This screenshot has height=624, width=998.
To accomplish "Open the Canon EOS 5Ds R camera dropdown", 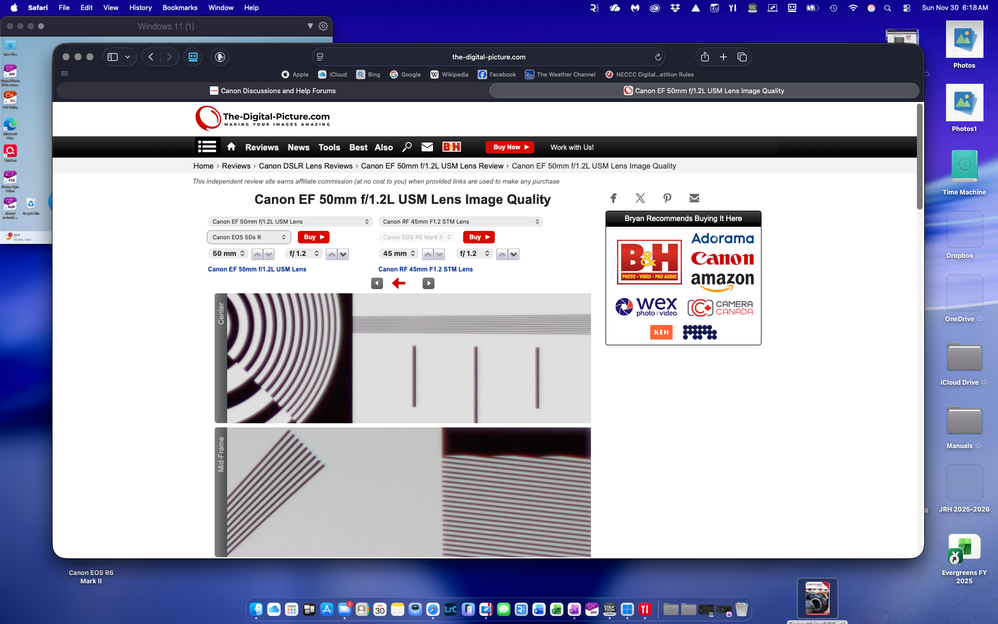I will point(248,237).
